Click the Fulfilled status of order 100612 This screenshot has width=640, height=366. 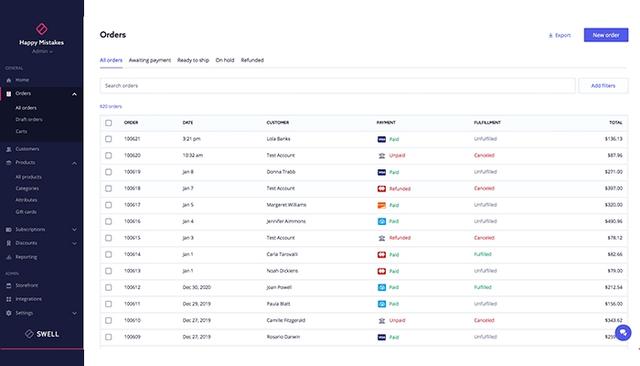(x=482, y=287)
